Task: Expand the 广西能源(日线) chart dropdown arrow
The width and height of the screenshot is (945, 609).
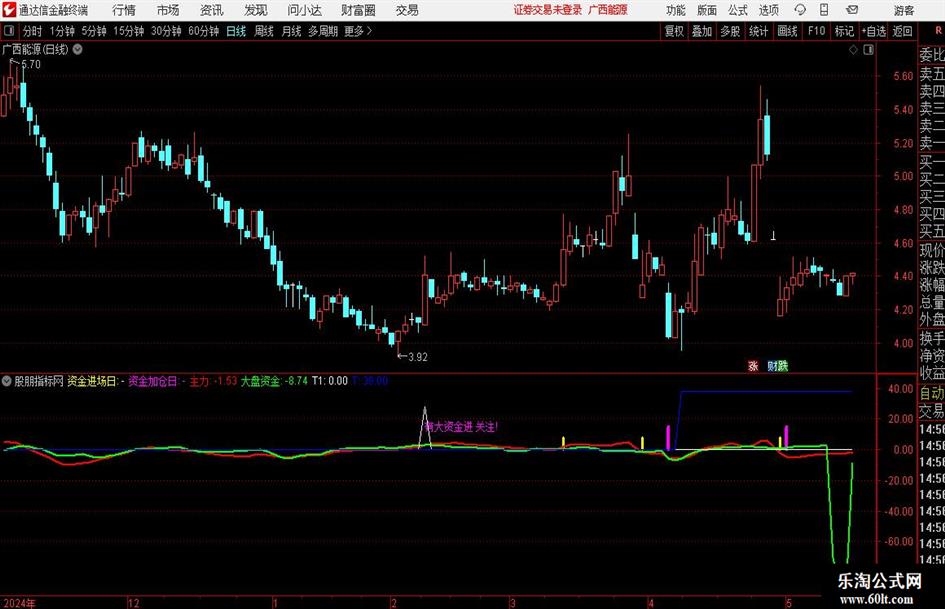Action: [x=78, y=49]
